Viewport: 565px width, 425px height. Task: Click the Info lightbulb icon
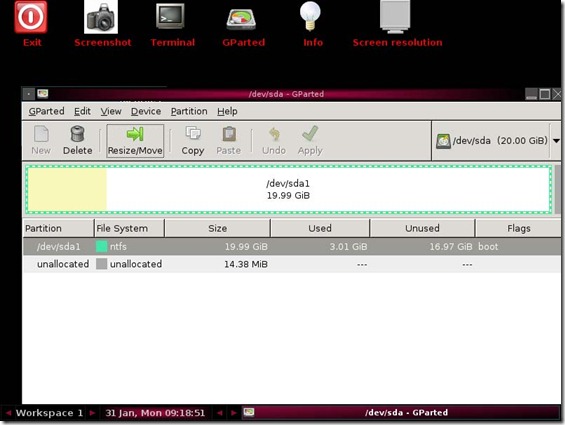pos(310,16)
